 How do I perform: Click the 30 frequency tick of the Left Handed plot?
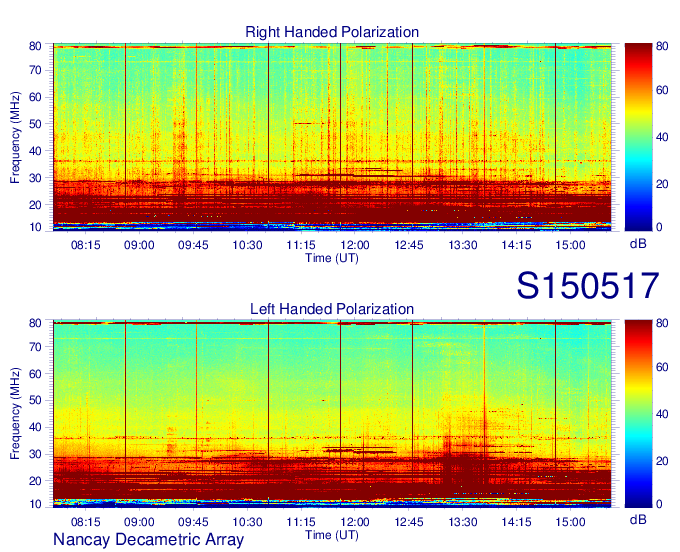[35, 454]
